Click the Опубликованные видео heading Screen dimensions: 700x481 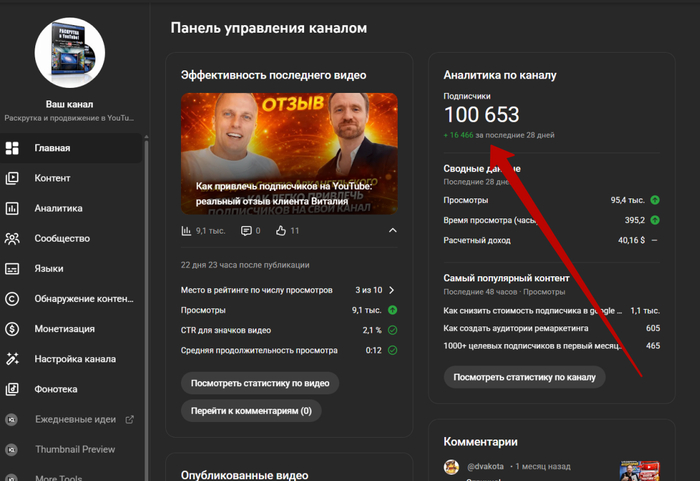click(x=245, y=475)
